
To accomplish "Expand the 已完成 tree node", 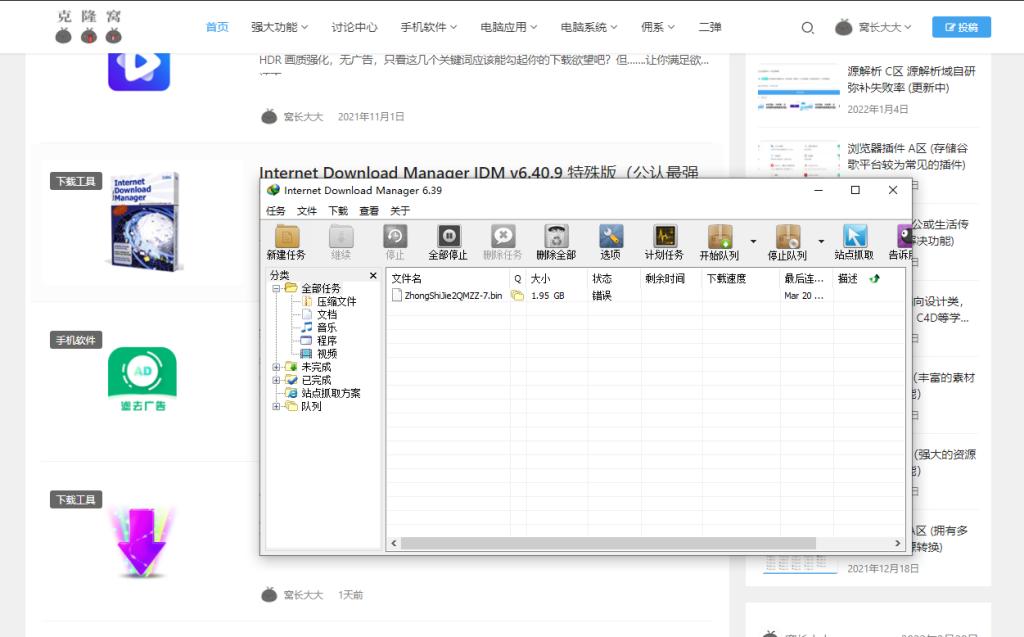I will pyautogui.click(x=276, y=380).
